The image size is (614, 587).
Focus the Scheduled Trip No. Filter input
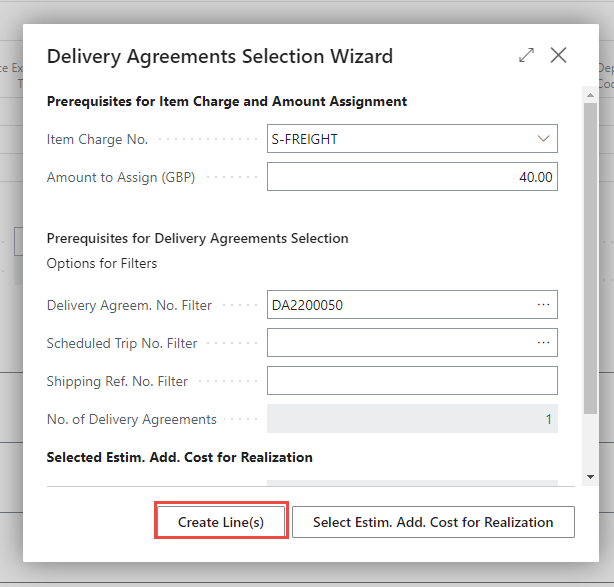pos(412,343)
